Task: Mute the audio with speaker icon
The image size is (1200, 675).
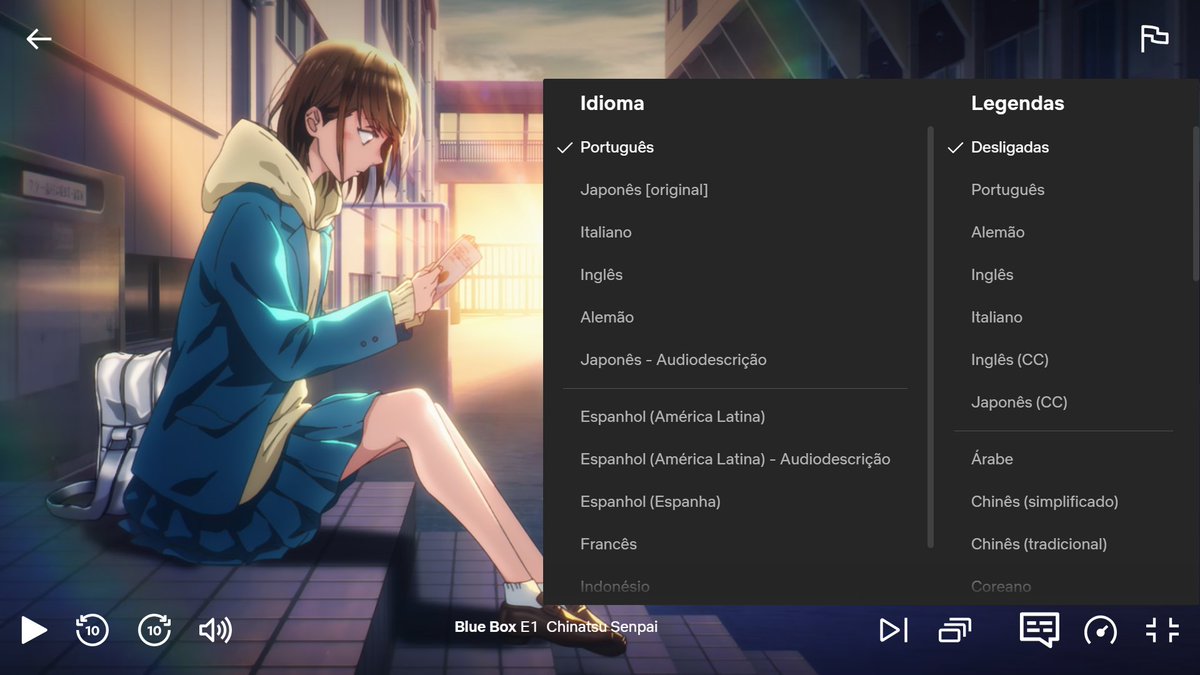Action: [x=215, y=630]
